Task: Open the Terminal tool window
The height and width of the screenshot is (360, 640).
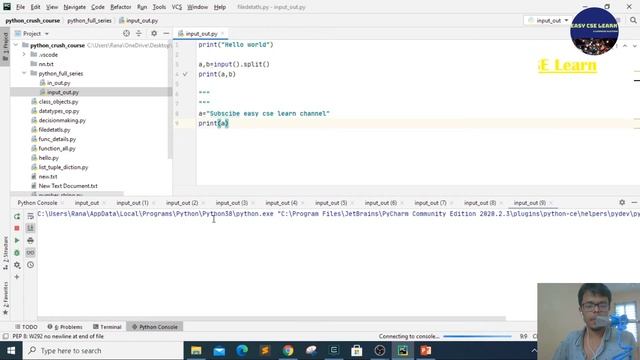Action: pos(107,327)
